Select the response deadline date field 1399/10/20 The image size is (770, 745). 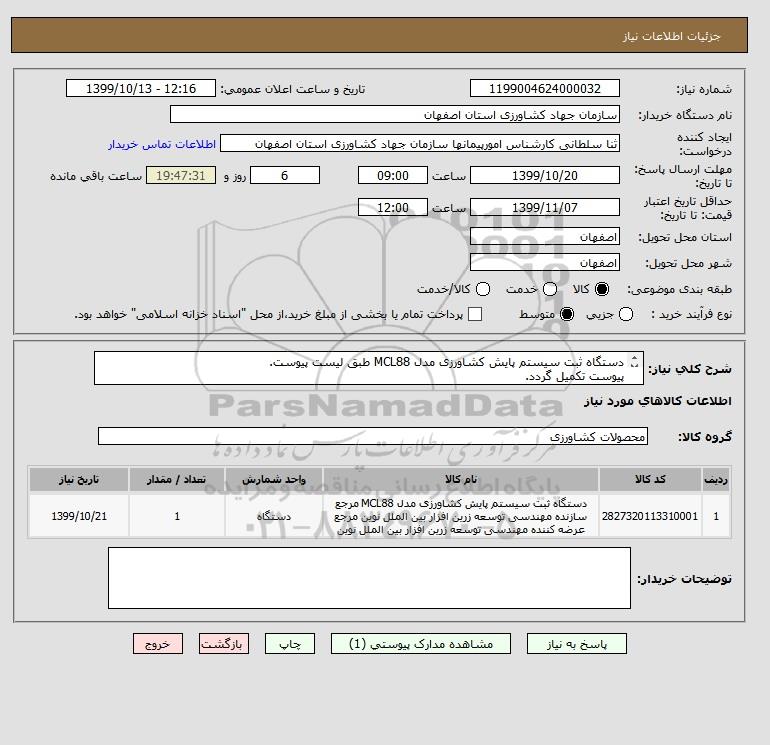(545, 175)
